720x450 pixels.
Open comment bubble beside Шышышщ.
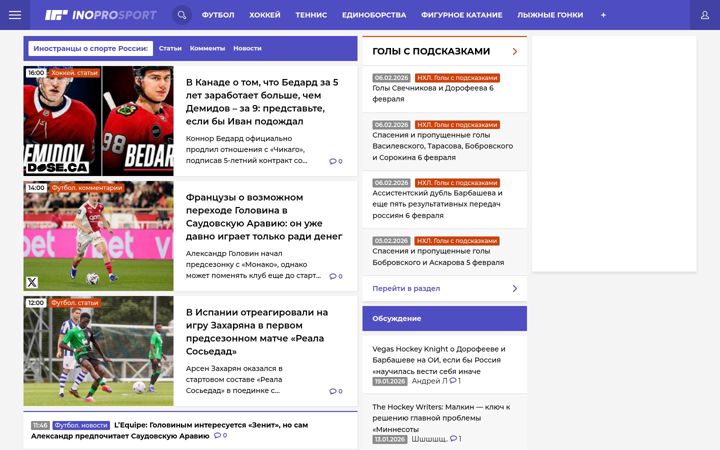pyautogui.click(x=456, y=439)
